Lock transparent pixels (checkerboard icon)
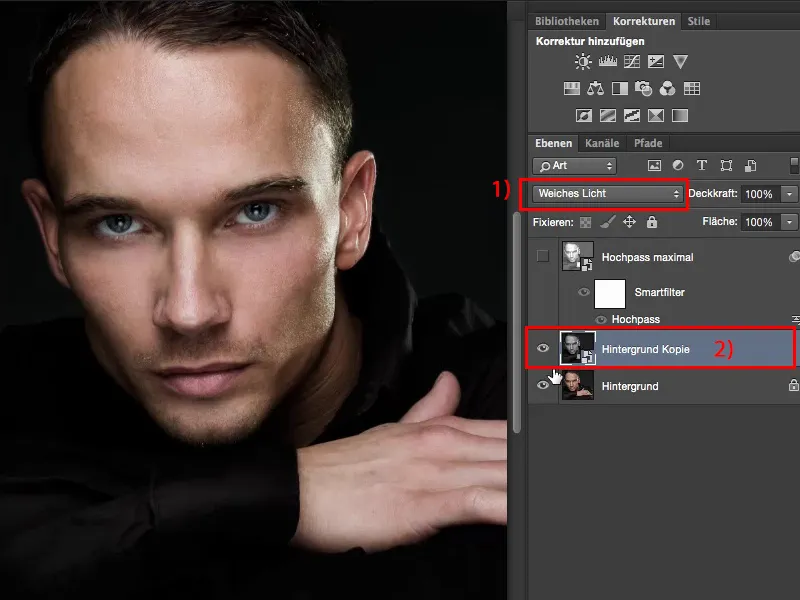The width and height of the screenshot is (800, 600). (586, 222)
